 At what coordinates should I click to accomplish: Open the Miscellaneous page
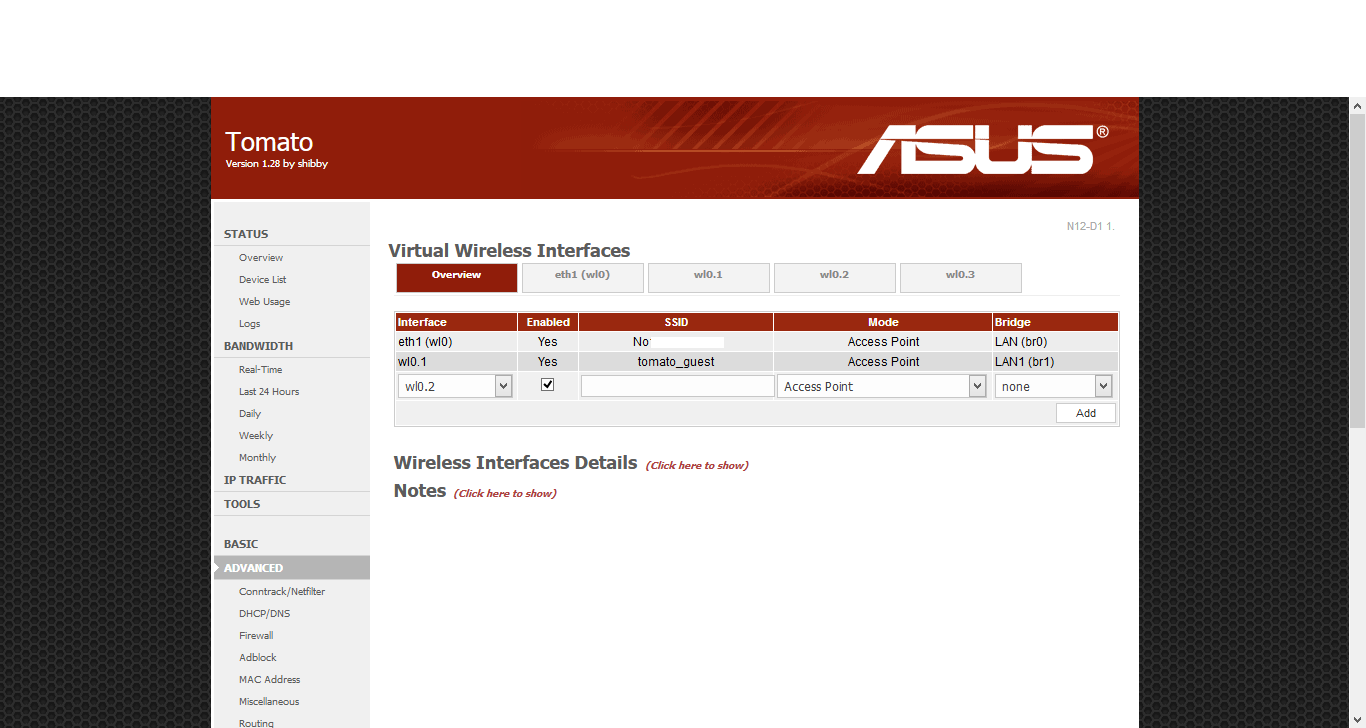click(269, 702)
